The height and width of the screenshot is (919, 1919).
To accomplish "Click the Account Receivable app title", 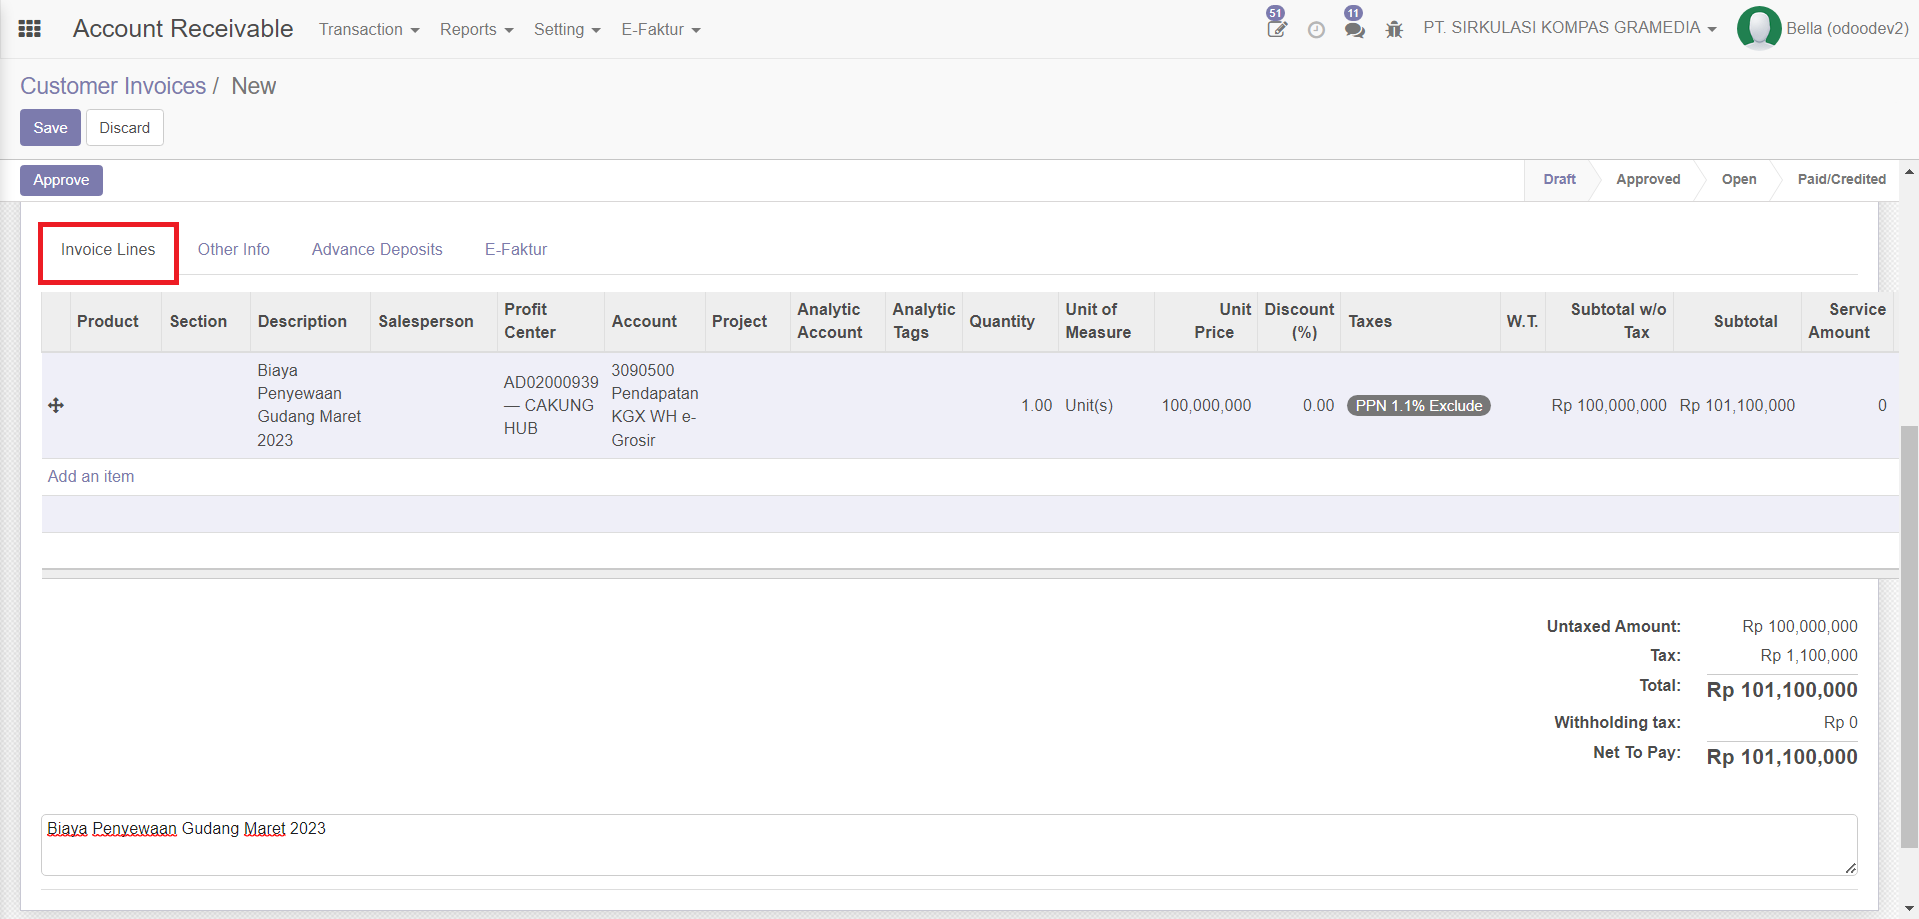I will coord(183,28).
